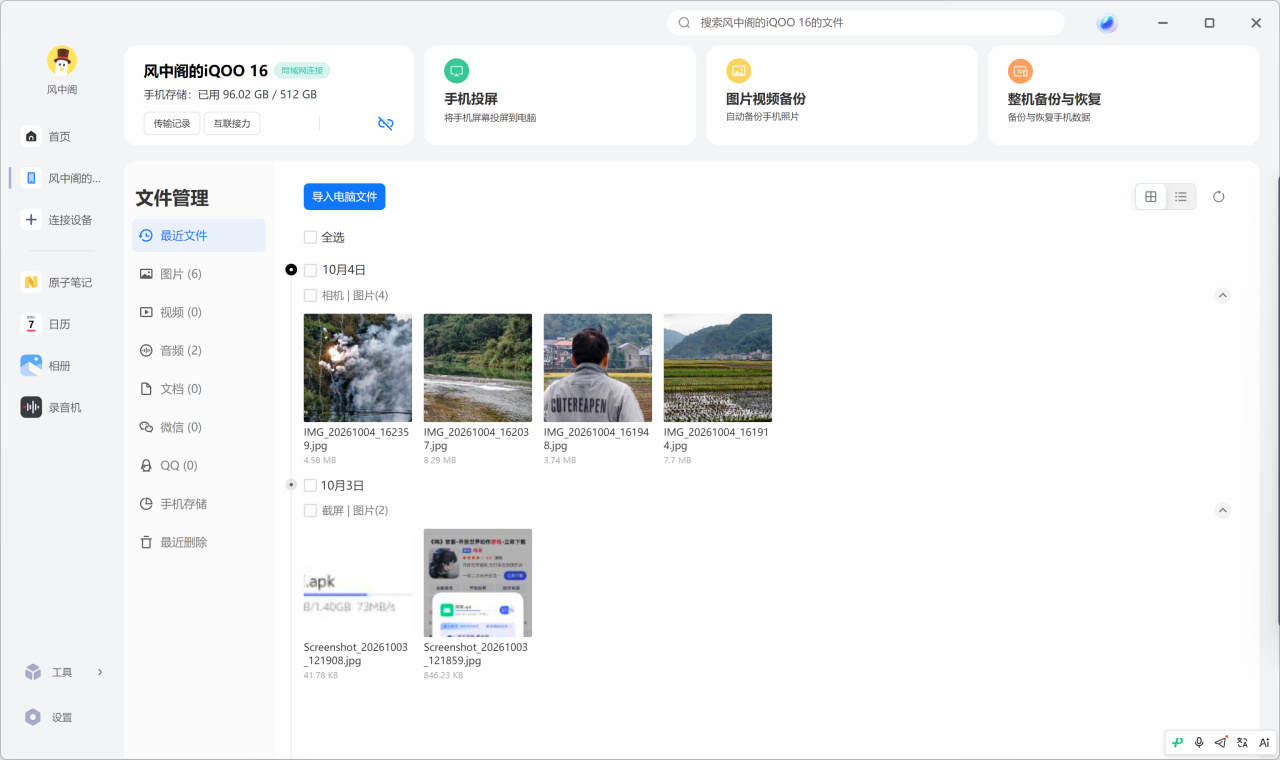Open thumbnail IMG_20261004_162359.jpg
1280x760 pixels.
click(358, 368)
